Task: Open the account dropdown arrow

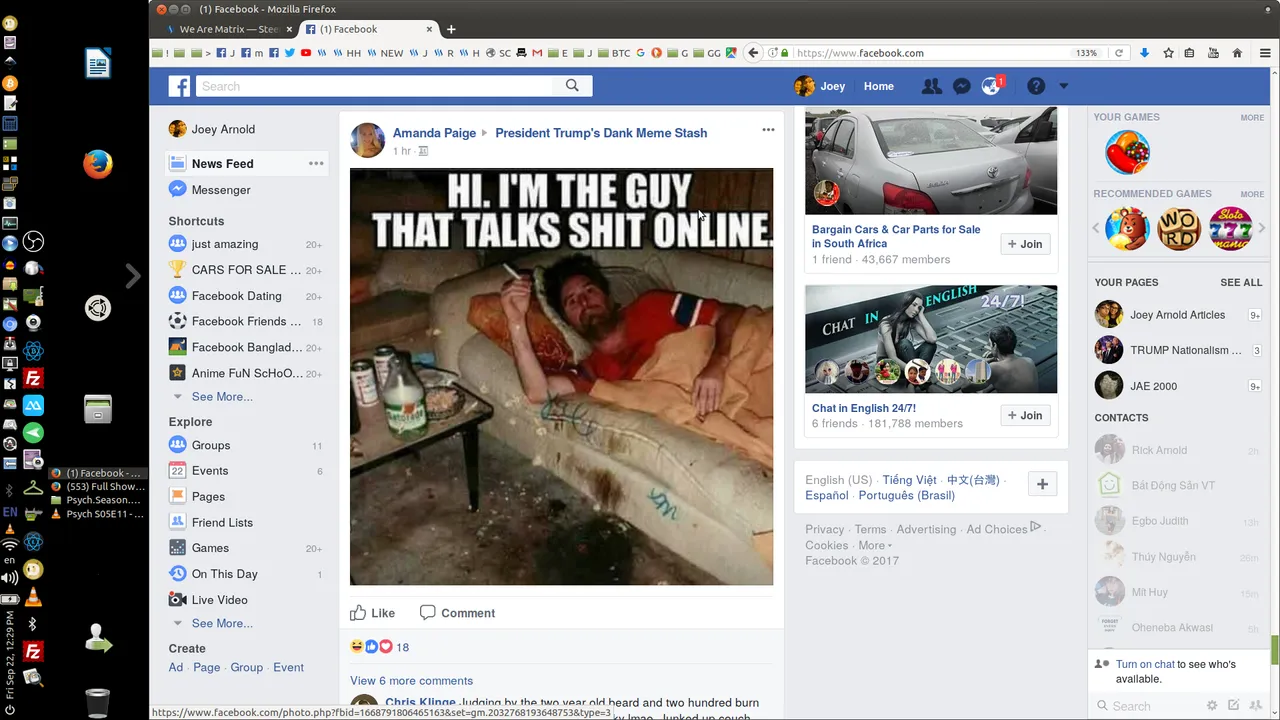Action: tap(1063, 86)
